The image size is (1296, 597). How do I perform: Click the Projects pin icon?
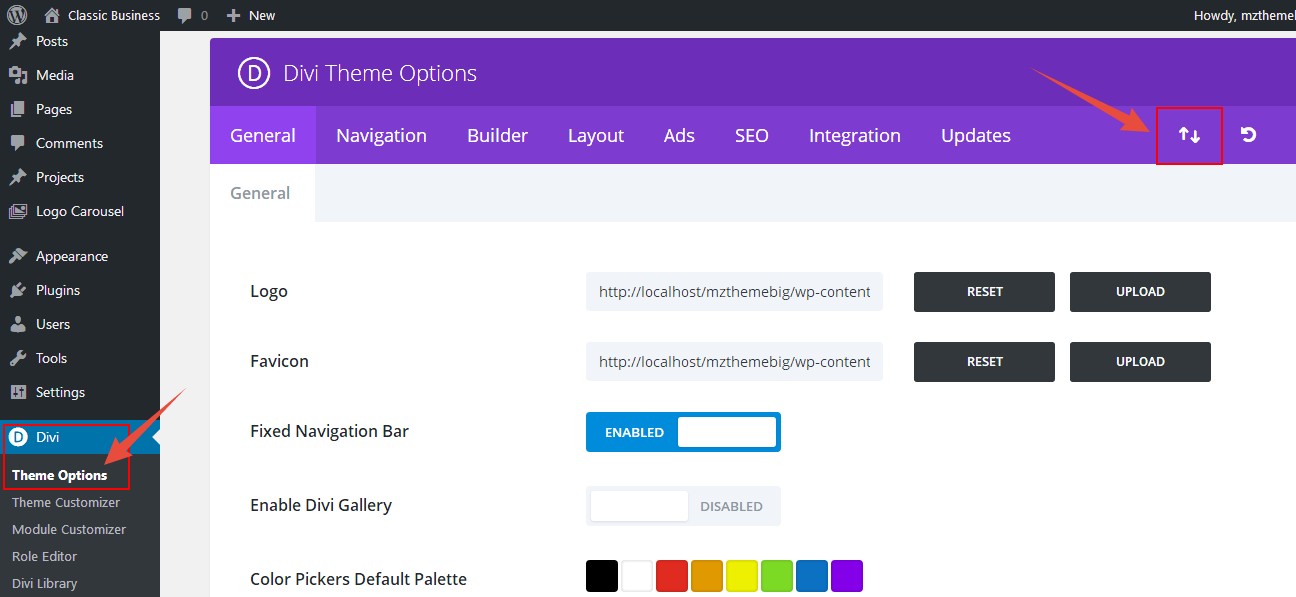[x=18, y=177]
